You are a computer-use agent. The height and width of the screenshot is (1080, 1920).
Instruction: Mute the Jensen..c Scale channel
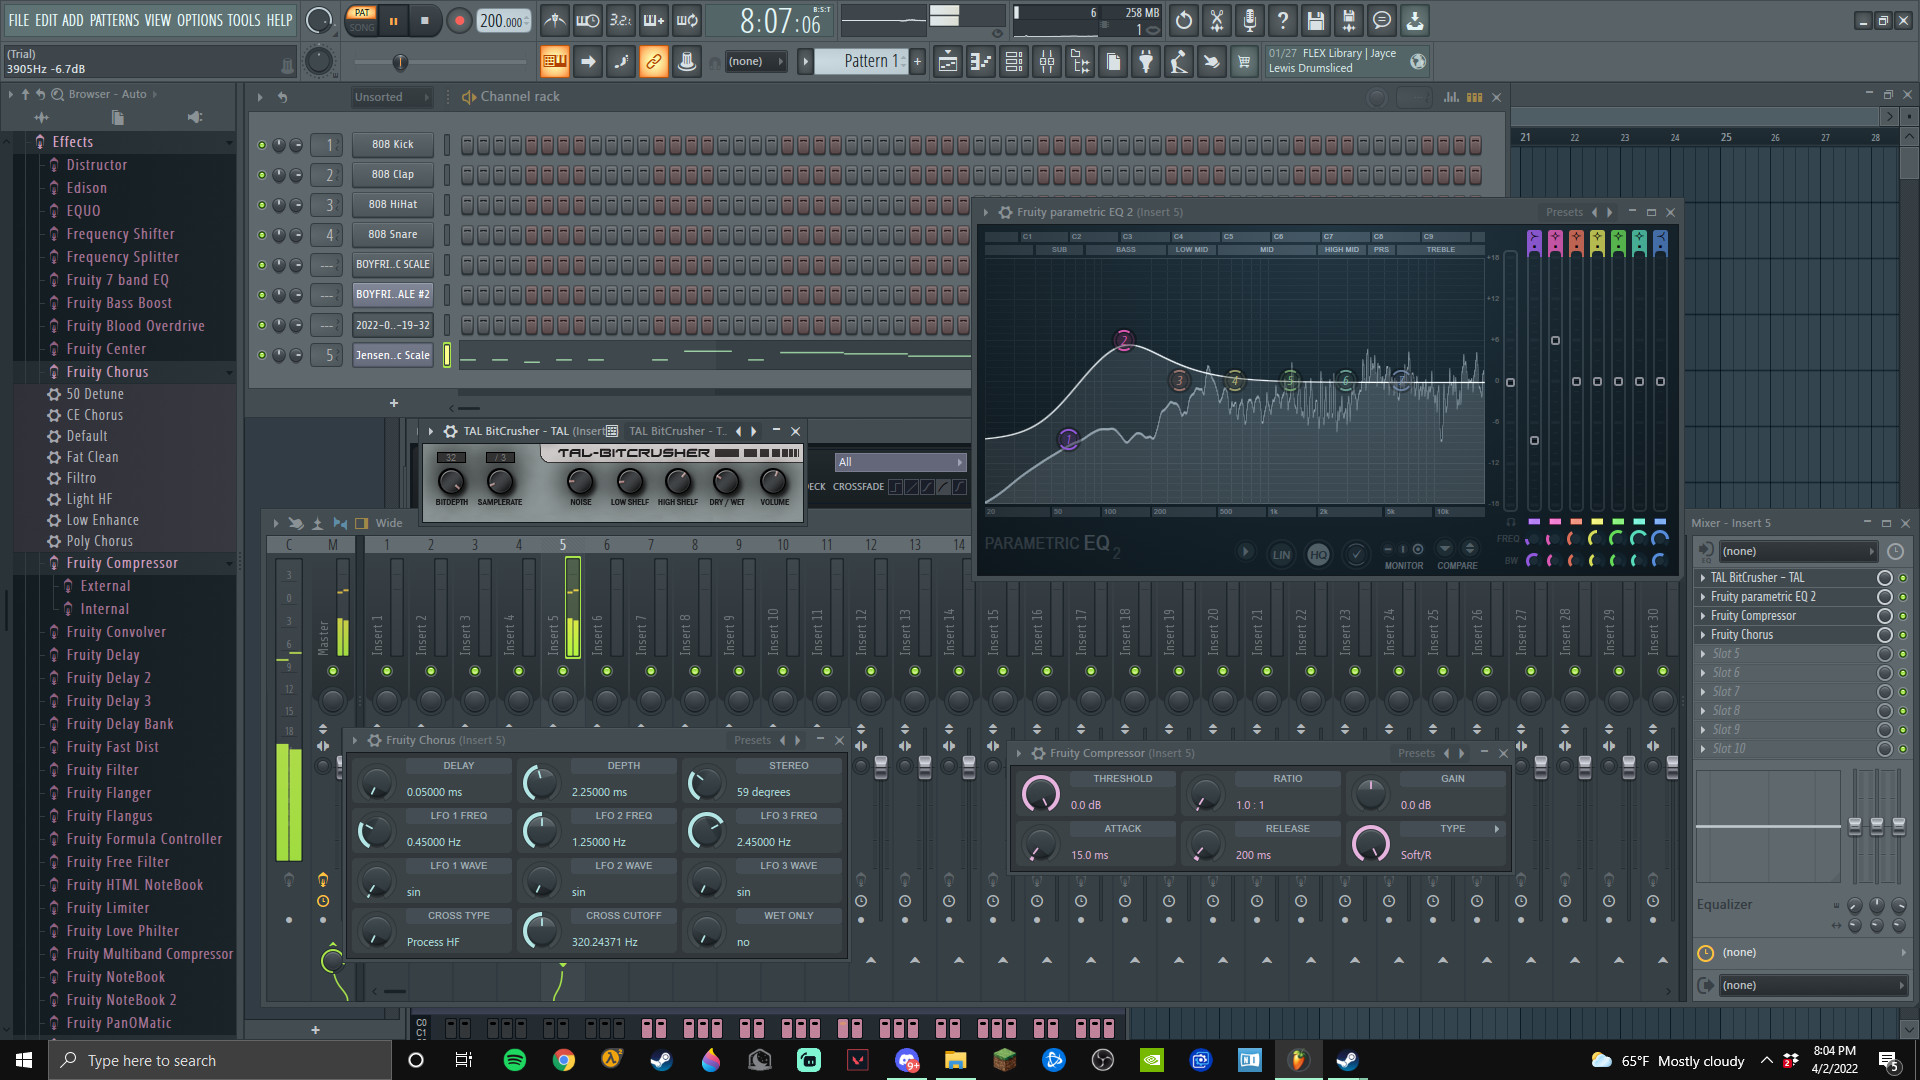pyautogui.click(x=262, y=355)
